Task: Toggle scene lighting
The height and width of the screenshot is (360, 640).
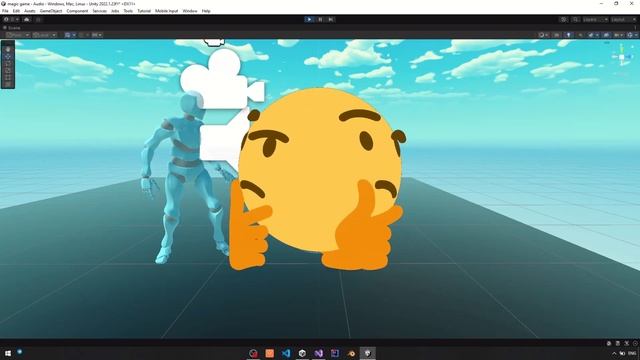Action: pos(569,35)
